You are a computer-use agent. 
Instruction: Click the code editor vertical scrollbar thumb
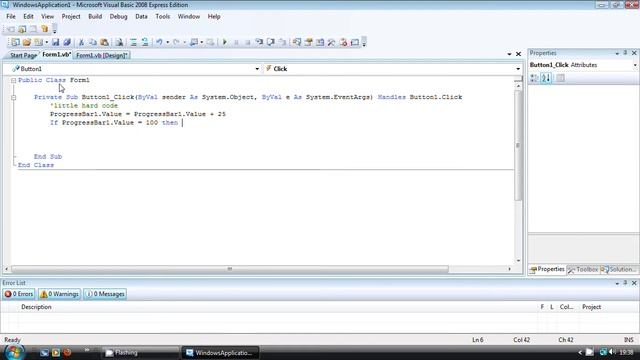[518, 145]
